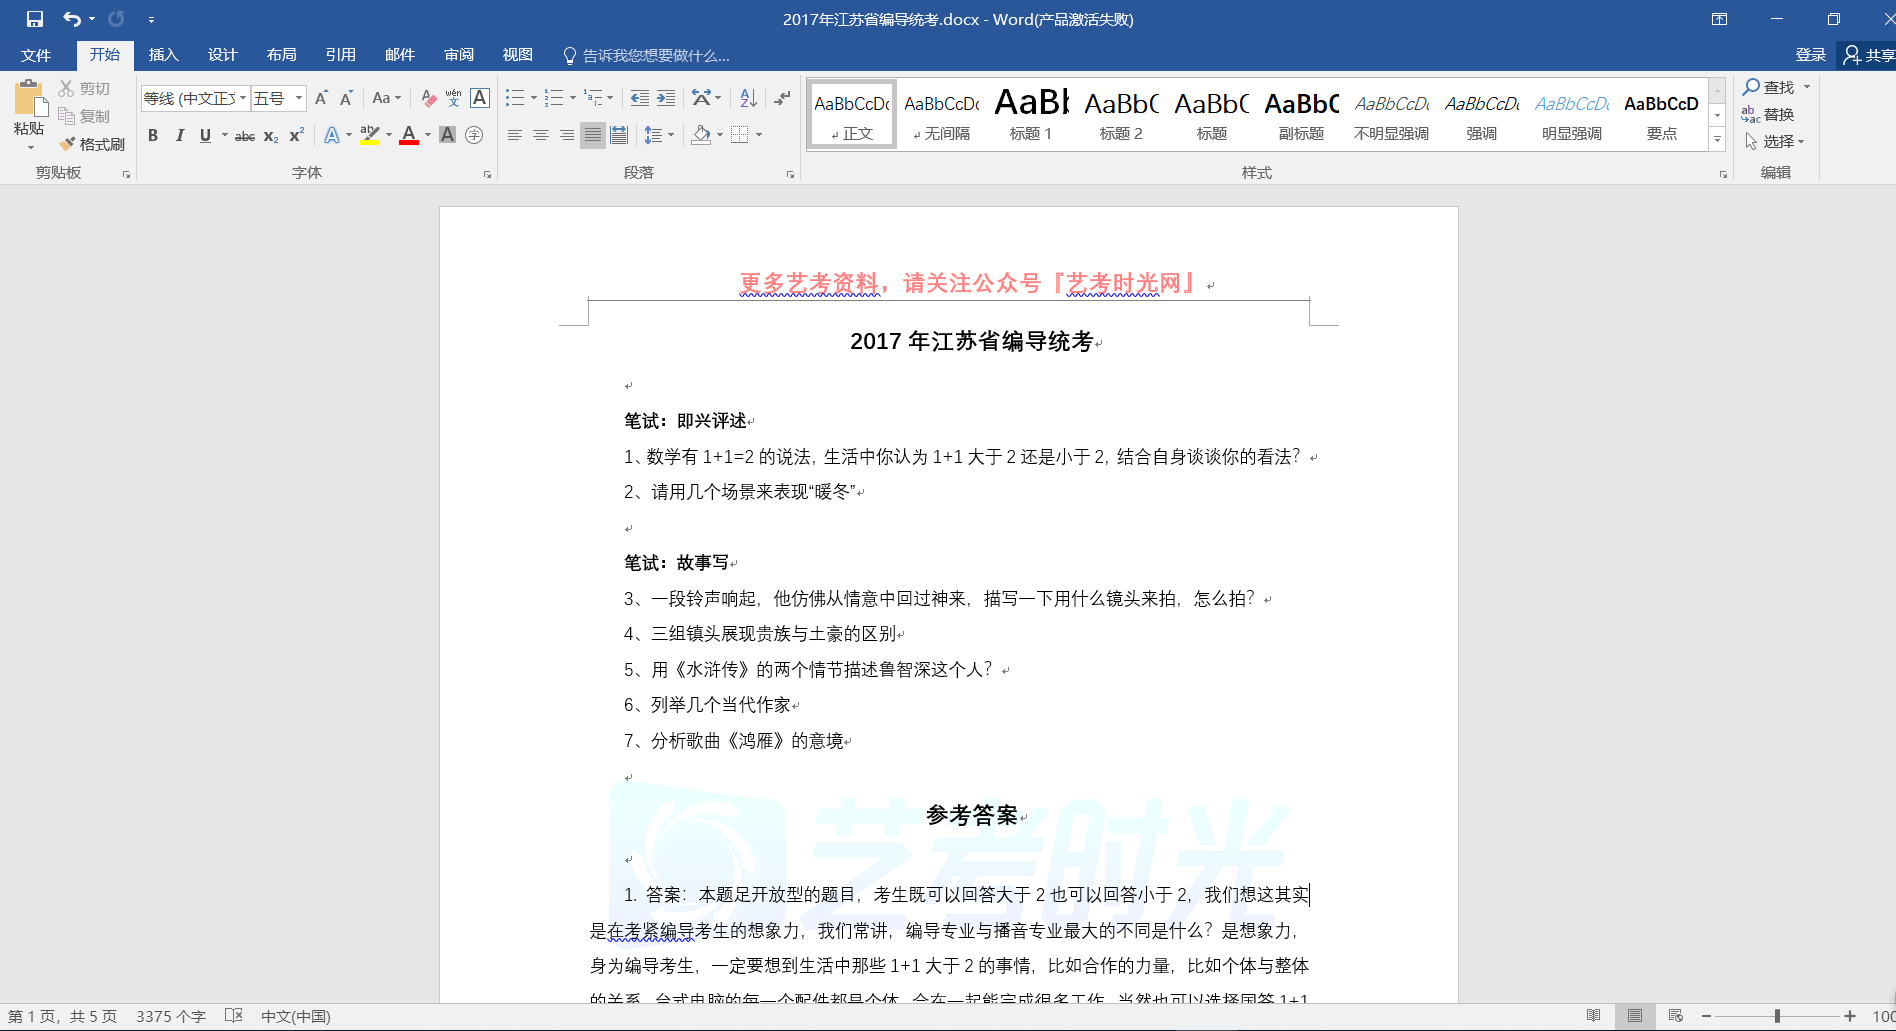
Task: Click the Increase Indent icon
Action: click(x=666, y=98)
